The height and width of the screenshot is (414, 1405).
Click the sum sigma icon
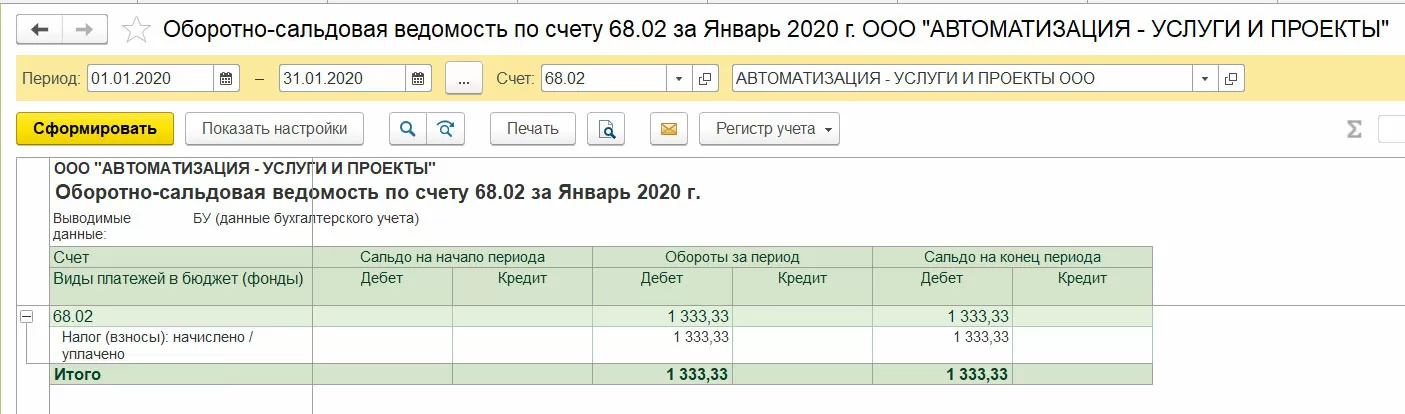1354,129
